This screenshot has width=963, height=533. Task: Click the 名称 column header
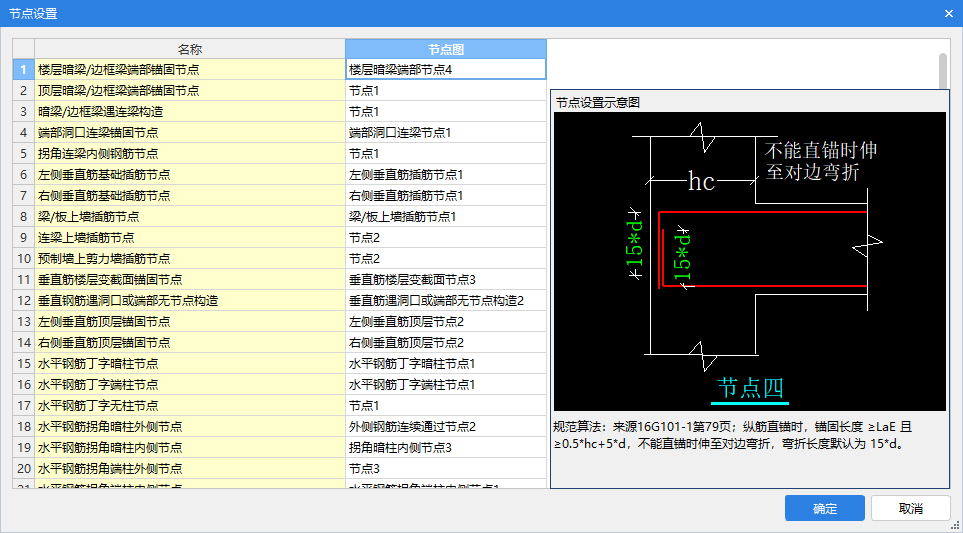click(x=190, y=49)
